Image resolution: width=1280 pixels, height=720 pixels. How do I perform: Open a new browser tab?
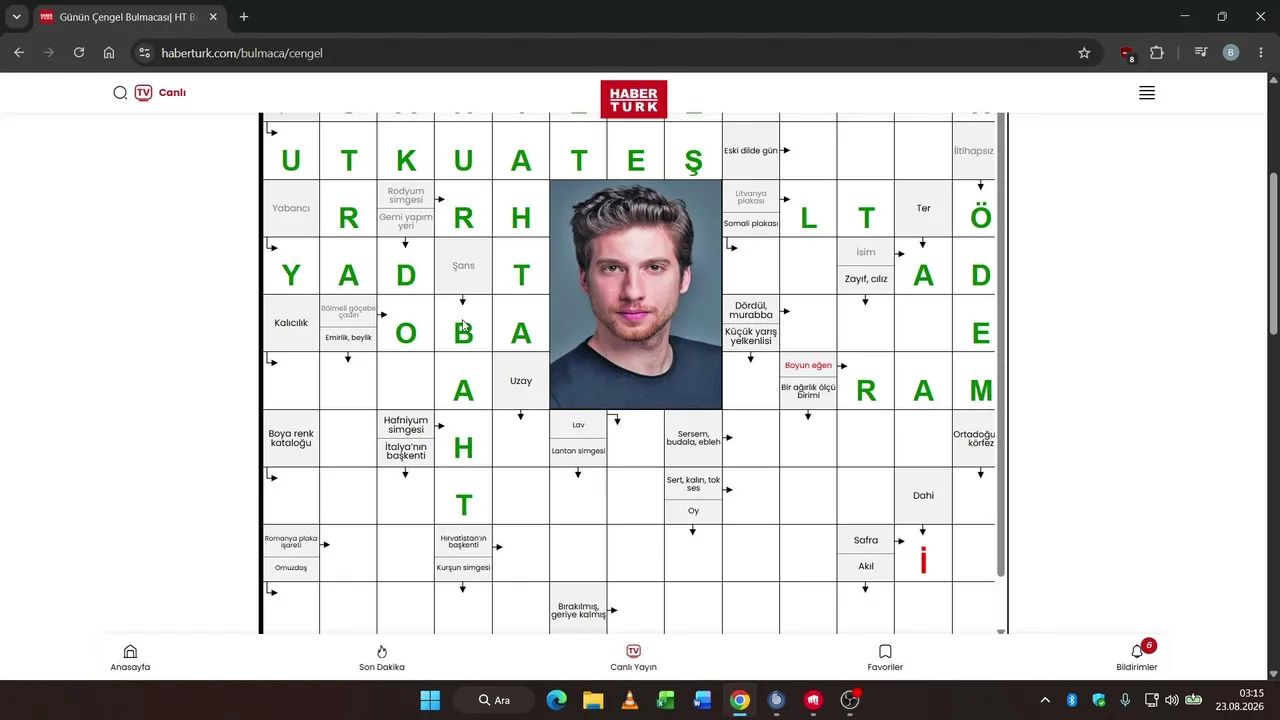pyautogui.click(x=244, y=17)
